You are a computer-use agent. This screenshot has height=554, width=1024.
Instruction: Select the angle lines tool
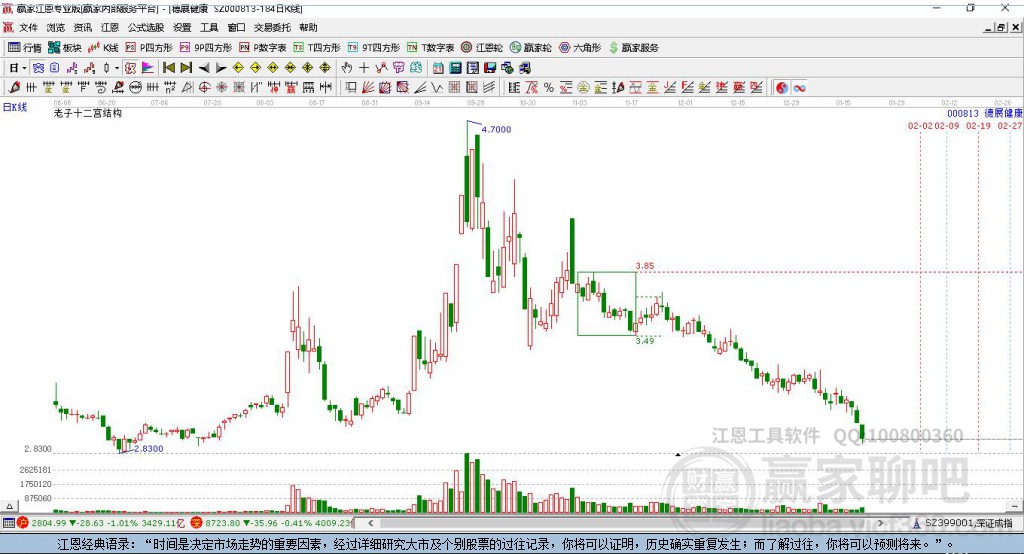[420, 88]
